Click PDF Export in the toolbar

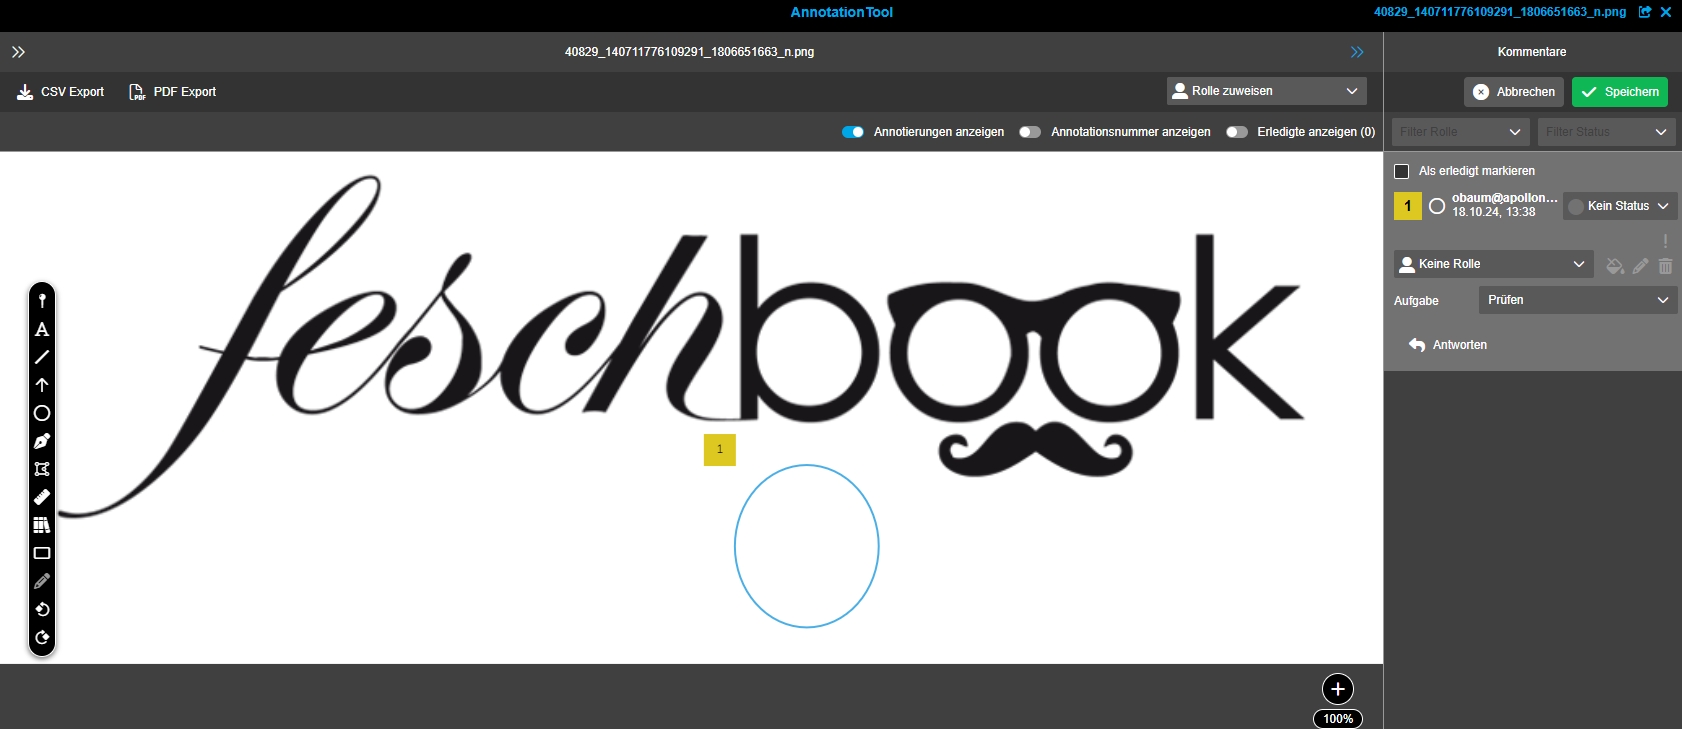[x=173, y=92]
